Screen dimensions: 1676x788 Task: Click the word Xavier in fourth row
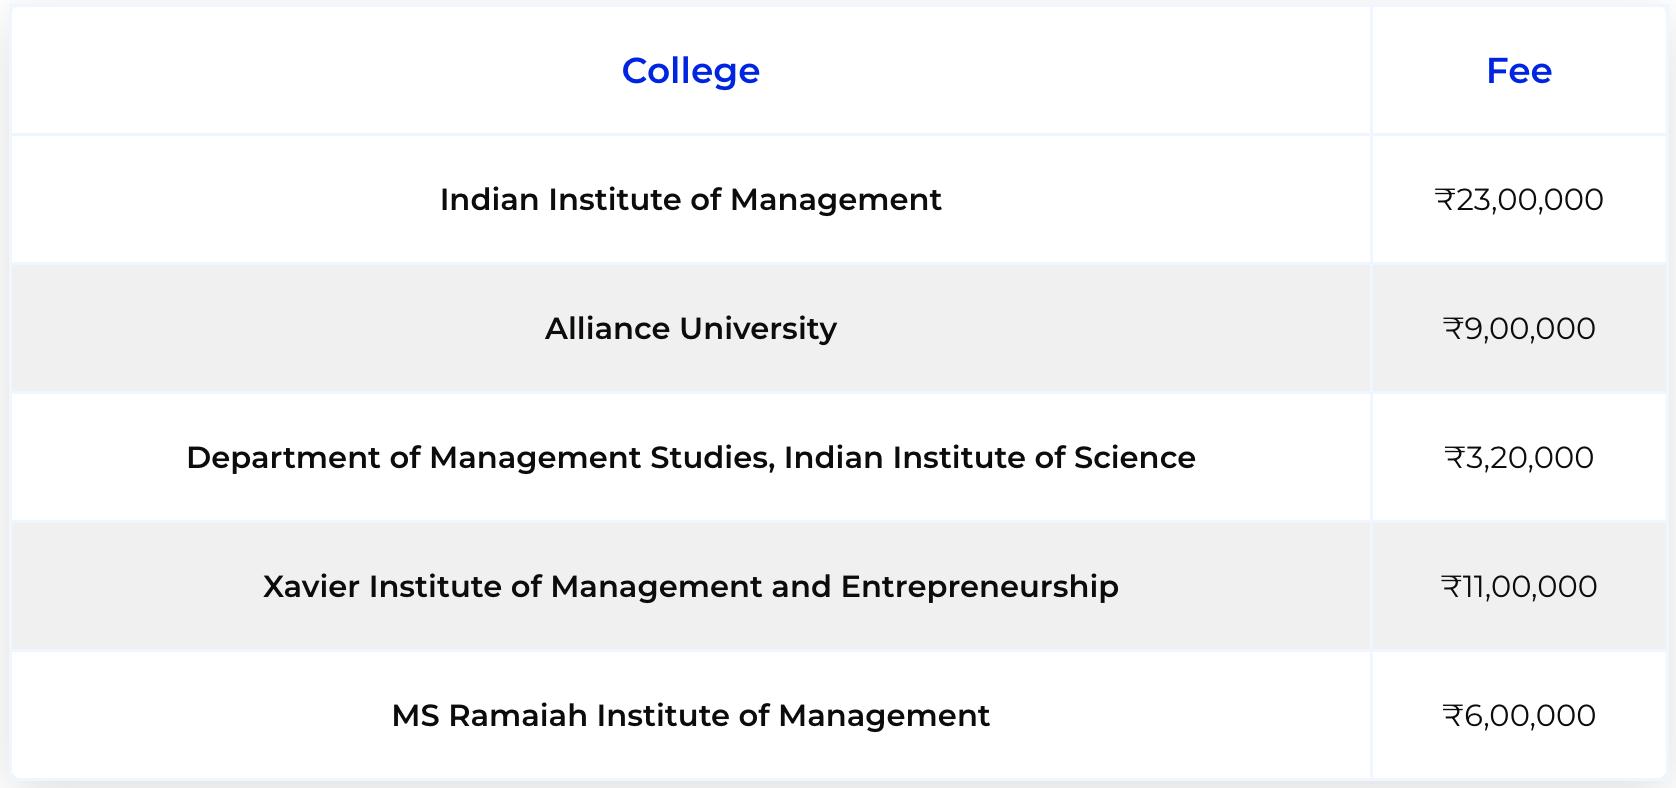pos(311,586)
